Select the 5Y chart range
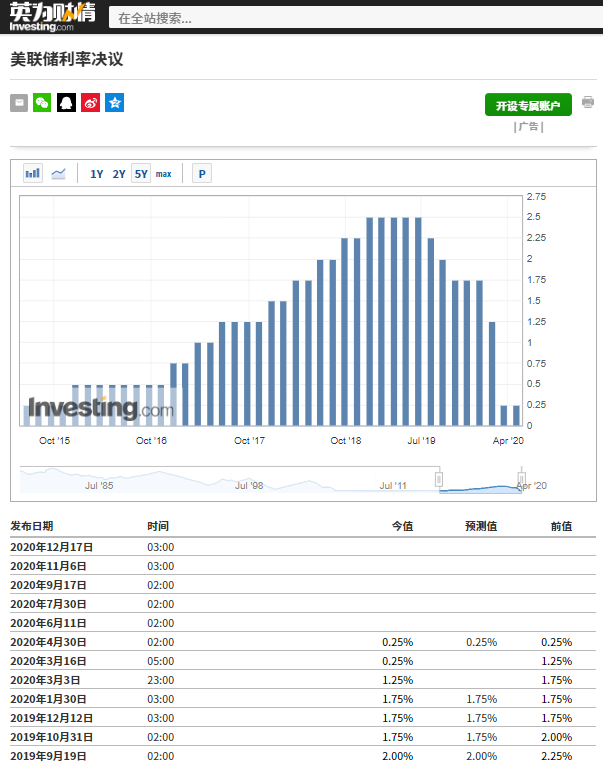 pos(141,174)
